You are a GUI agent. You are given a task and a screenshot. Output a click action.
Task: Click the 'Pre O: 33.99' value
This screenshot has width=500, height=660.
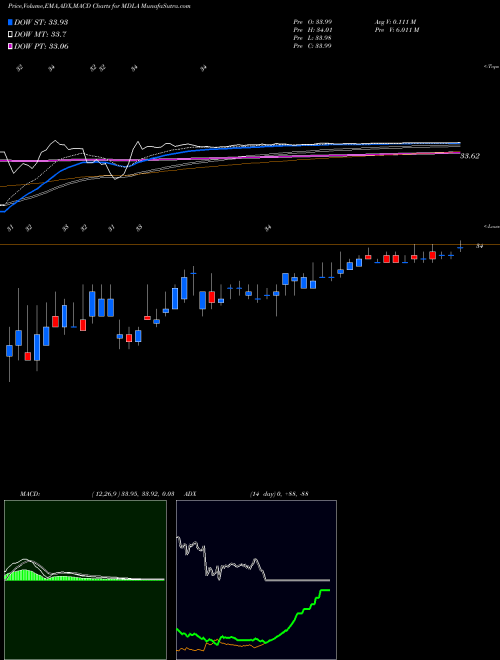point(313,22)
